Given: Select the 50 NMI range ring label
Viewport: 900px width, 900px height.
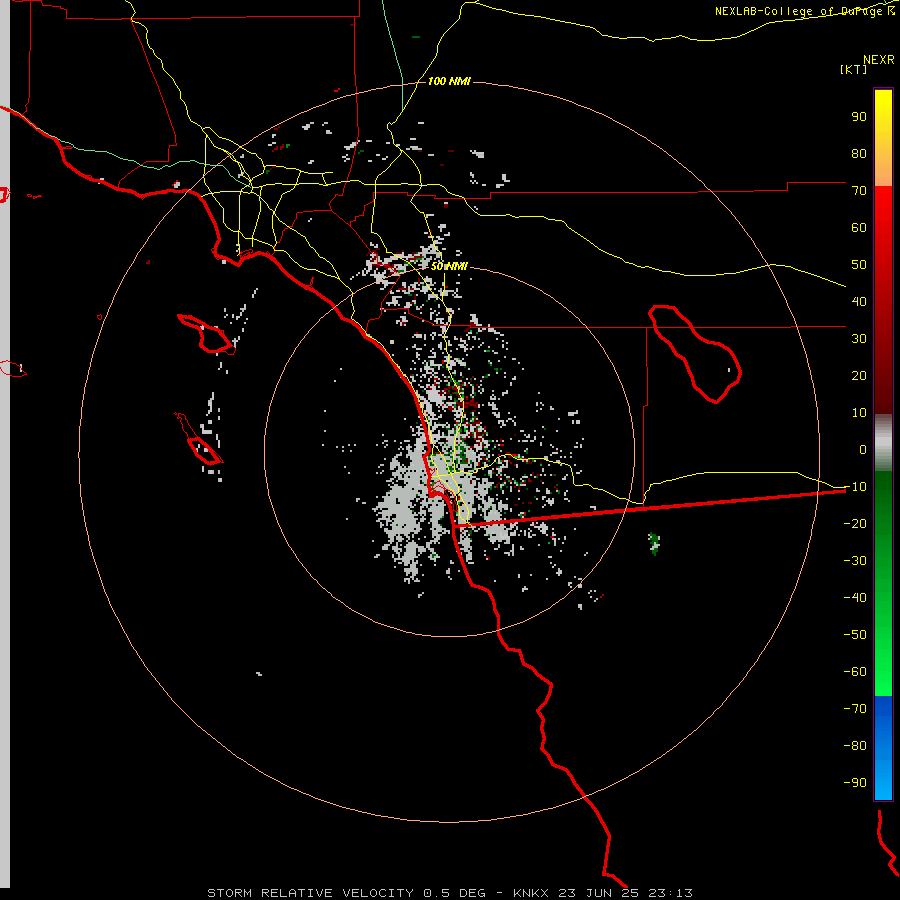Looking at the screenshot, I should pos(449,266).
